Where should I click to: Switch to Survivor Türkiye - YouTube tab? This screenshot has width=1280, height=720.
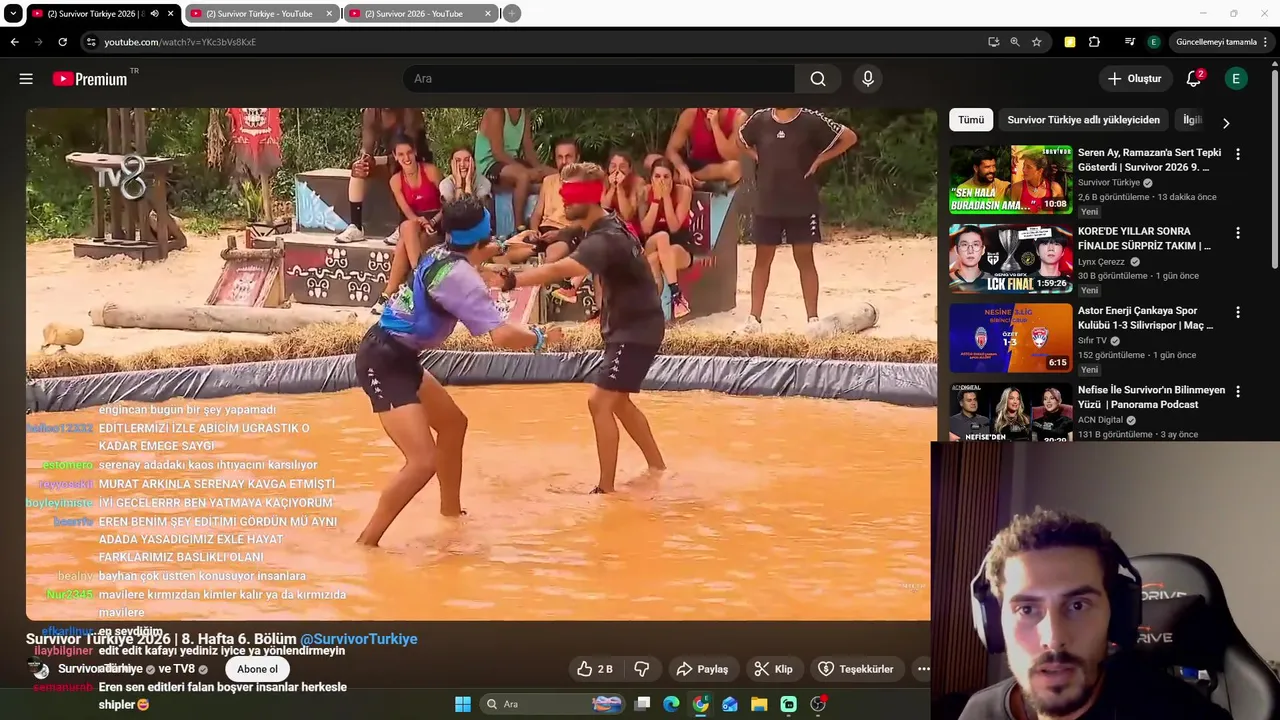click(260, 14)
